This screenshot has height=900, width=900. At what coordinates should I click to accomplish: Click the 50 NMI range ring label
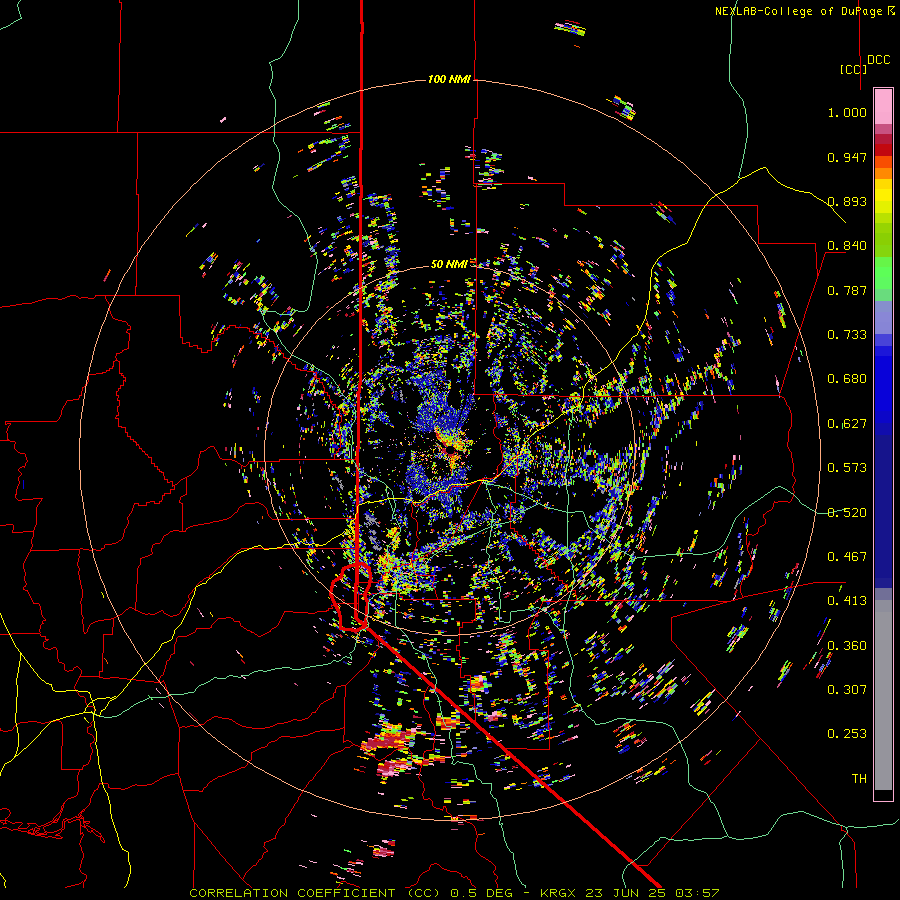(449, 264)
